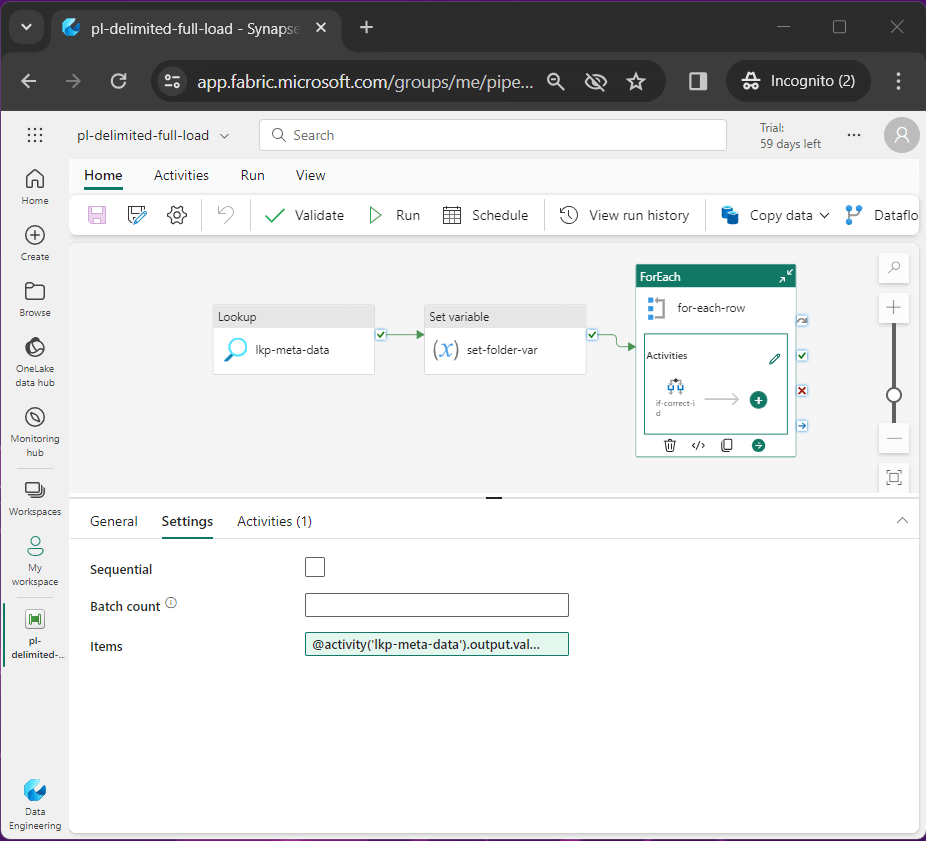The image size is (926, 841).
Task: Click canvas search magnifier icon
Action: tap(894, 268)
